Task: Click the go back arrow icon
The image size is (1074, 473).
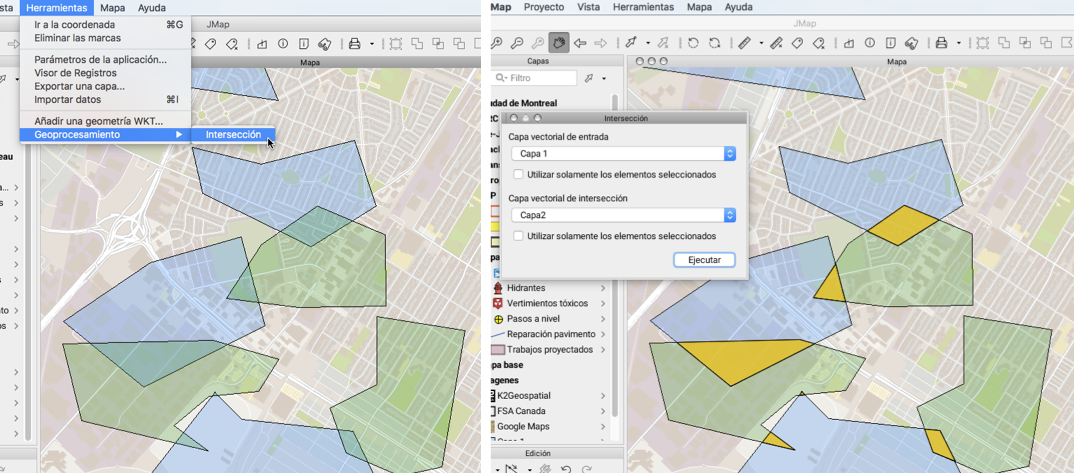Action: pyautogui.click(x=580, y=43)
